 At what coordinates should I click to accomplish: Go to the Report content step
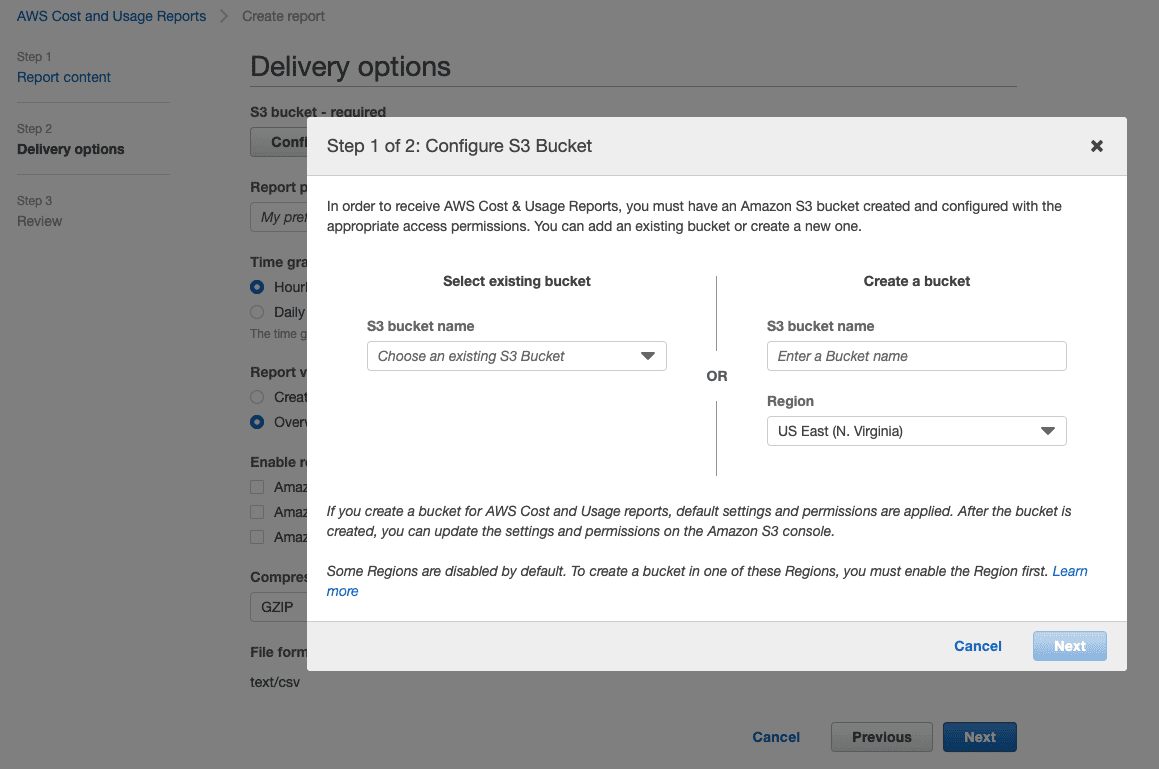(x=64, y=77)
